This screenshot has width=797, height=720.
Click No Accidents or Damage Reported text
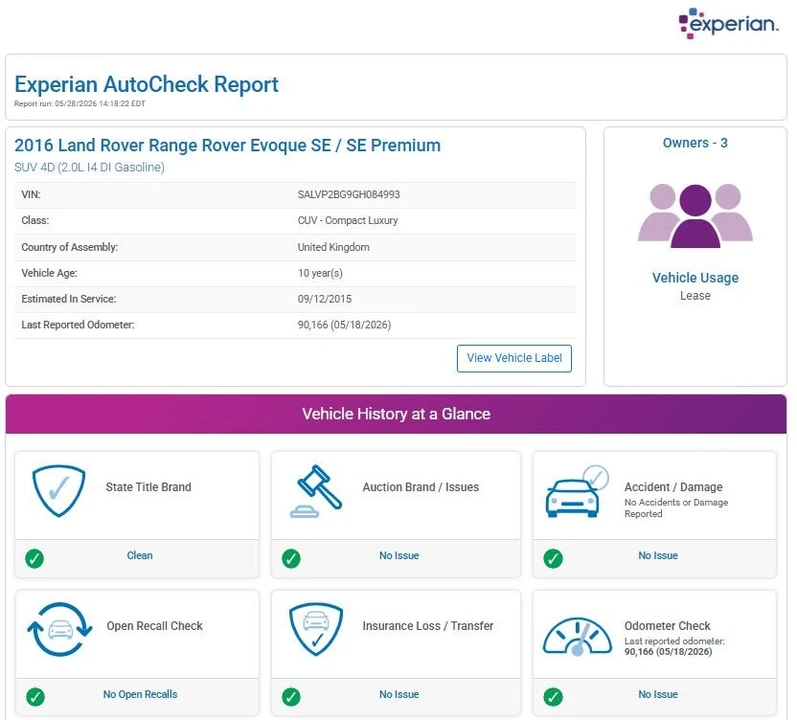(676, 508)
